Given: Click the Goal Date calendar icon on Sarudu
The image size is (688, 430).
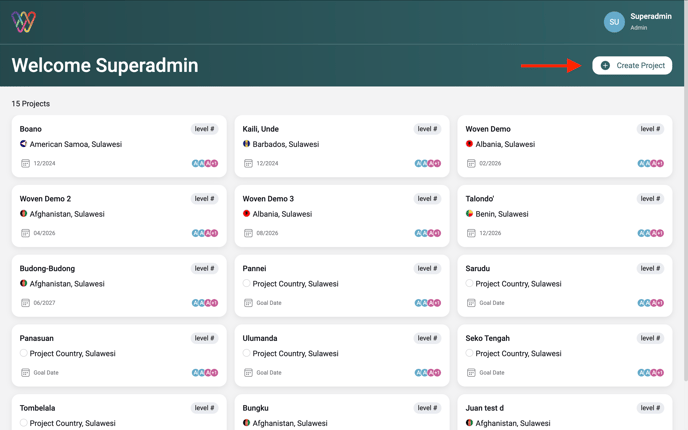Looking at the screenshot, I should 471,303.
